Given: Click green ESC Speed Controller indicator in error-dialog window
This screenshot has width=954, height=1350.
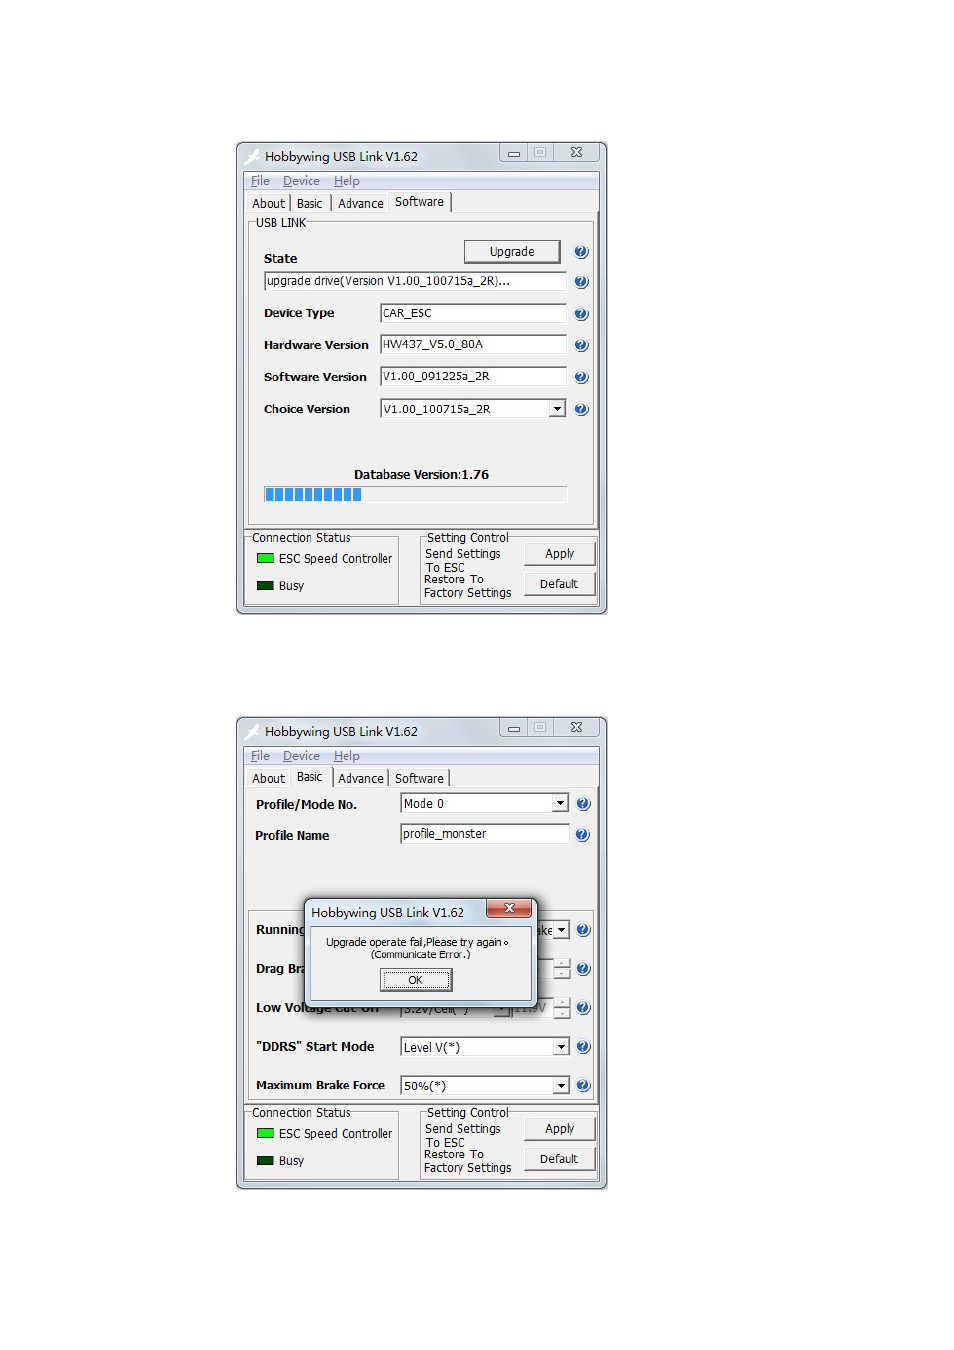Looking at the screenshot, I should [x=265, y=1133].
